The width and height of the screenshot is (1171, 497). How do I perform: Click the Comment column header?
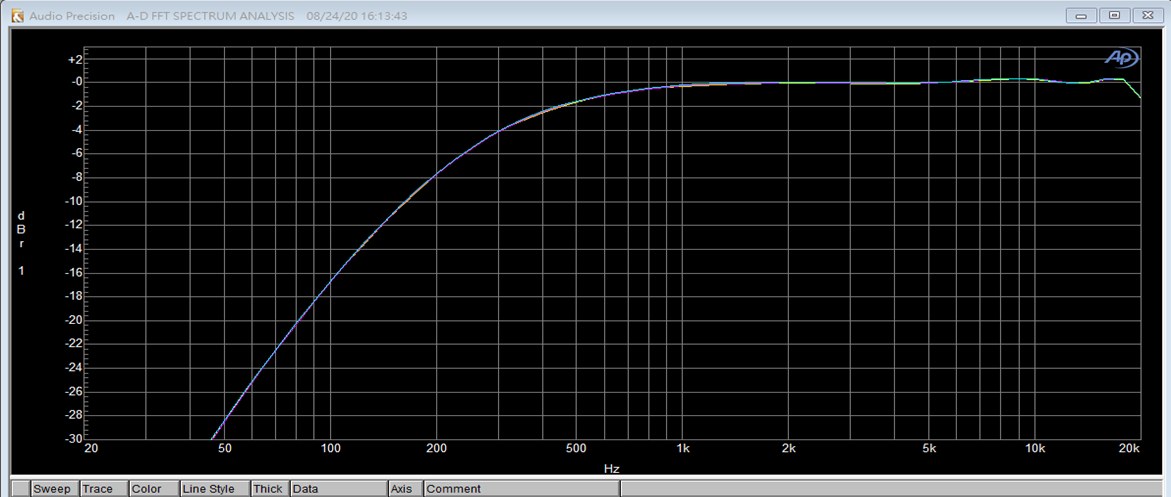pyautogui.click(x=452, y=489)
